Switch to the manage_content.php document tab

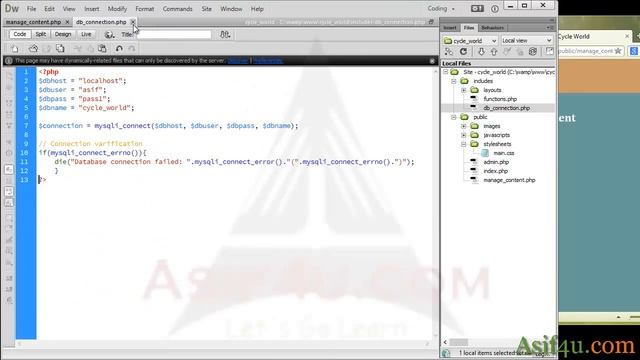pyautogui.click(x=33, y=22)
